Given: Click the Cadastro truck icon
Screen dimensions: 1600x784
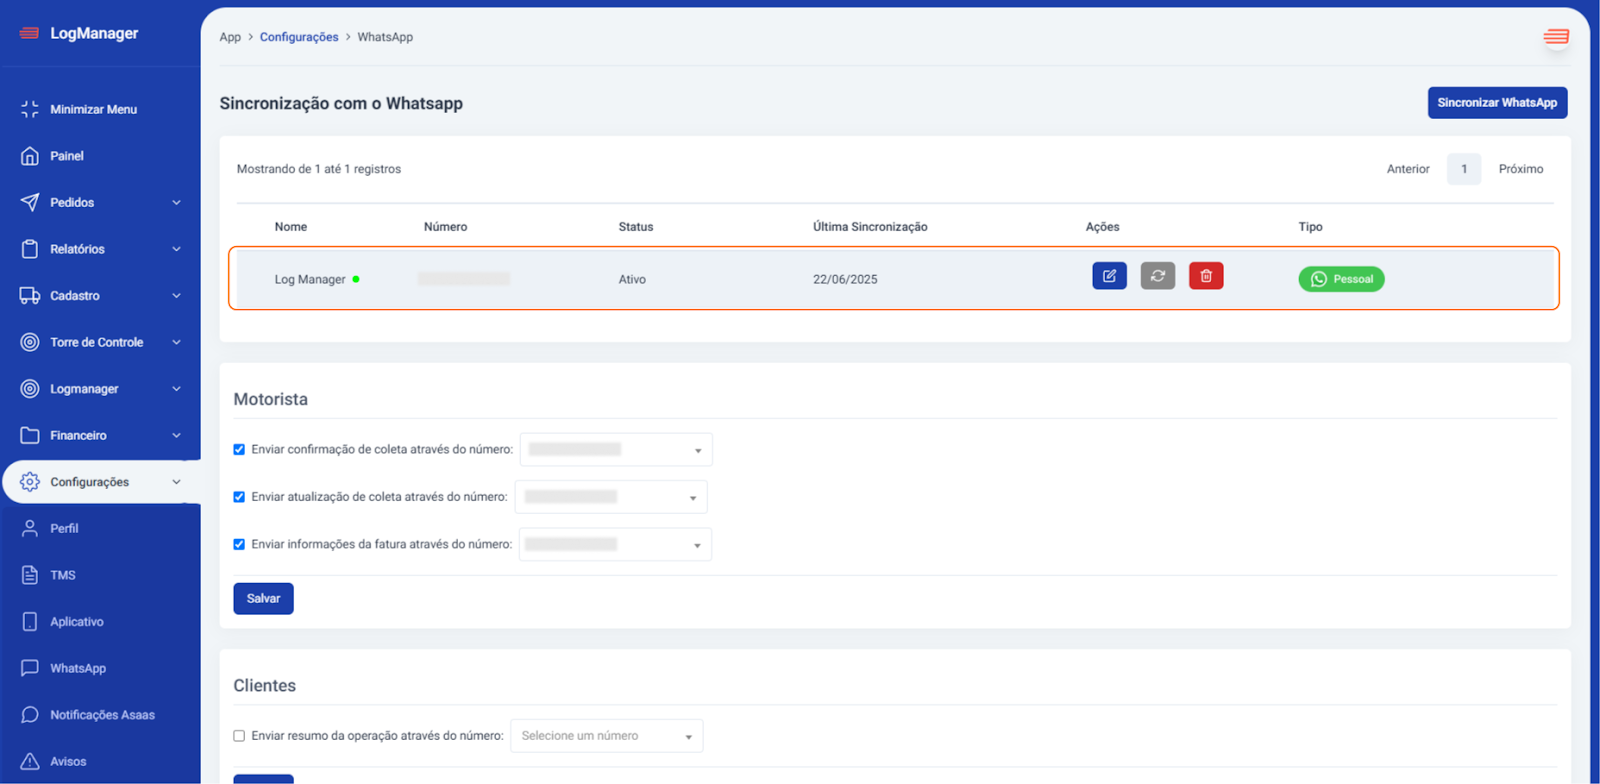Looking at the screenshot, I should 30,296.
